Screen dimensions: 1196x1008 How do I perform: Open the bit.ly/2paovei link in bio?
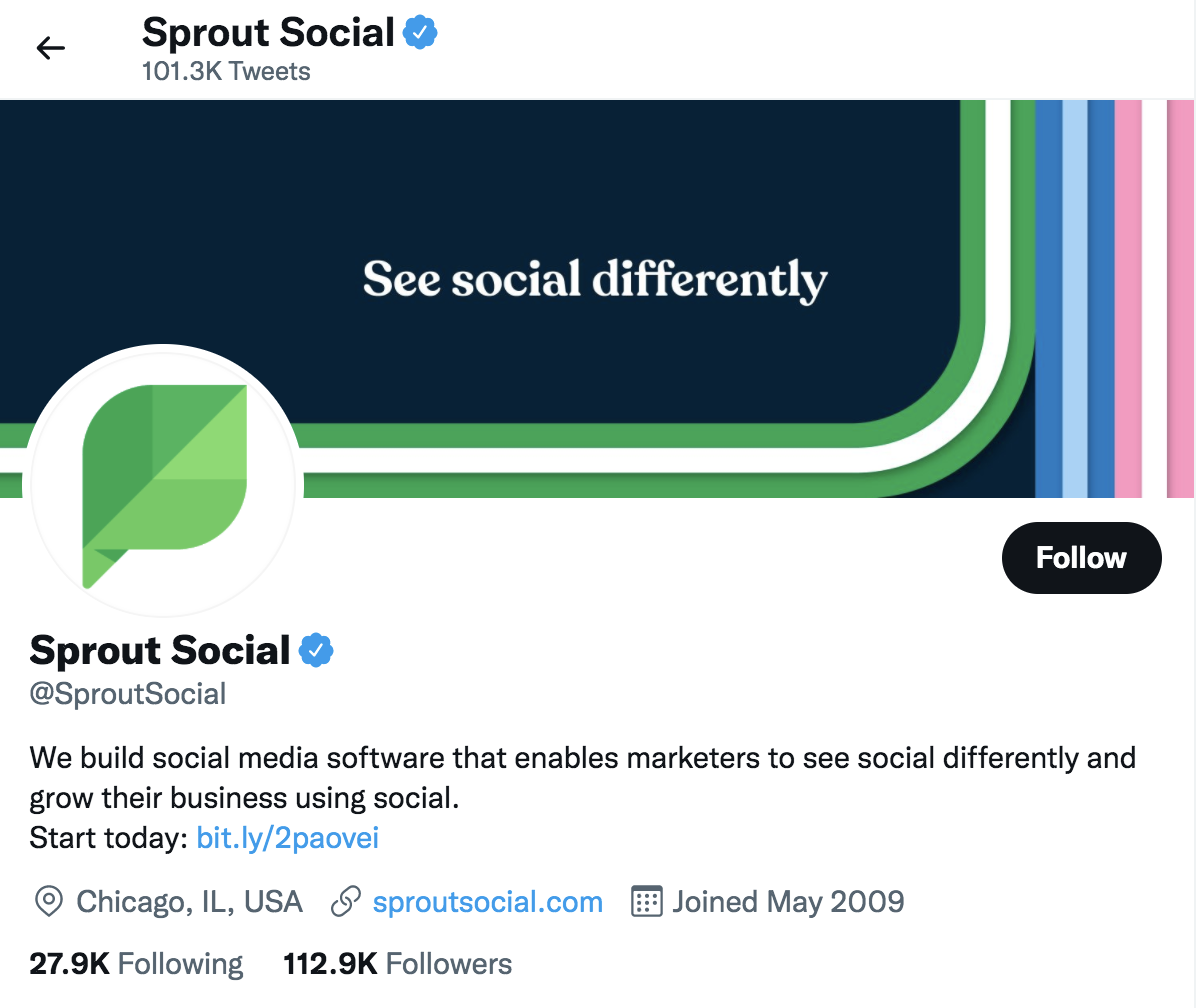click(x=286, y=838)
